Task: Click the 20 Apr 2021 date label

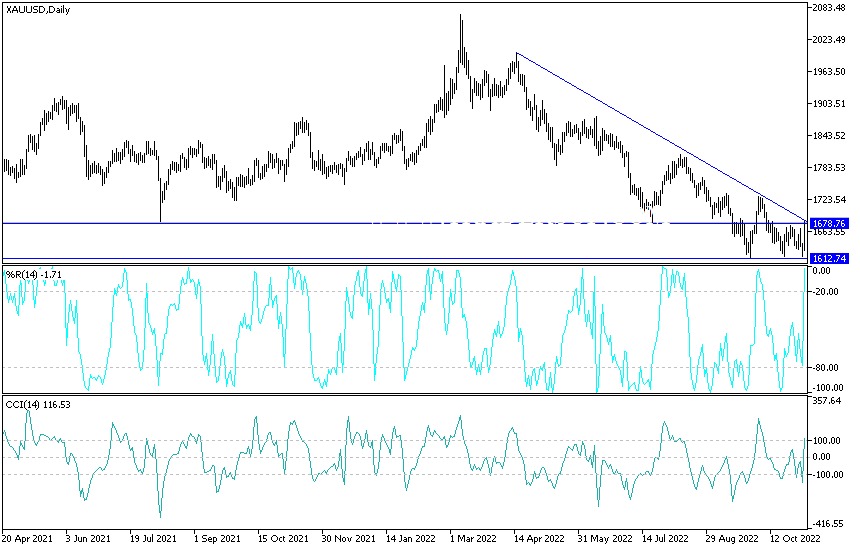Action: pyautogui.click(x=27, y=538)
